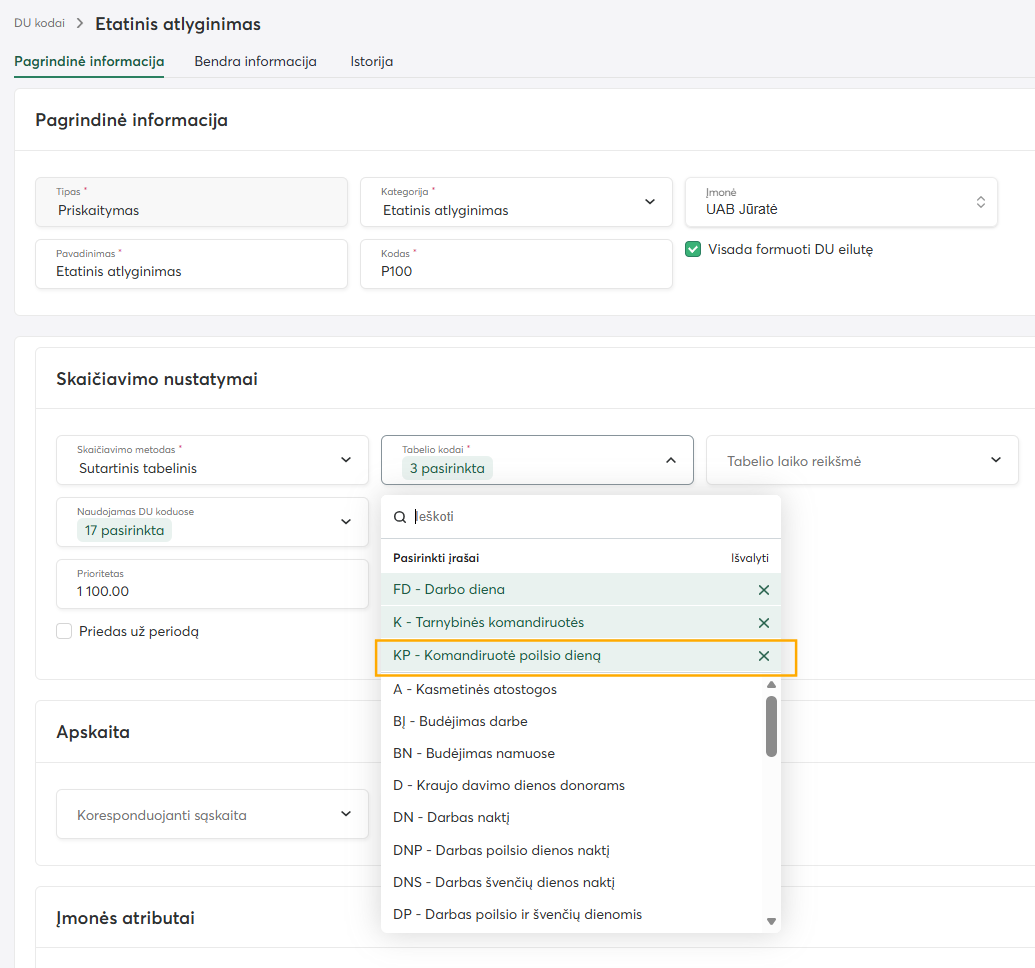Image resolution: width=1035 pixels, height=968 pixels.
Task: Enable the Priedas už periodą checkbox
Action: (x=64, y=631)
